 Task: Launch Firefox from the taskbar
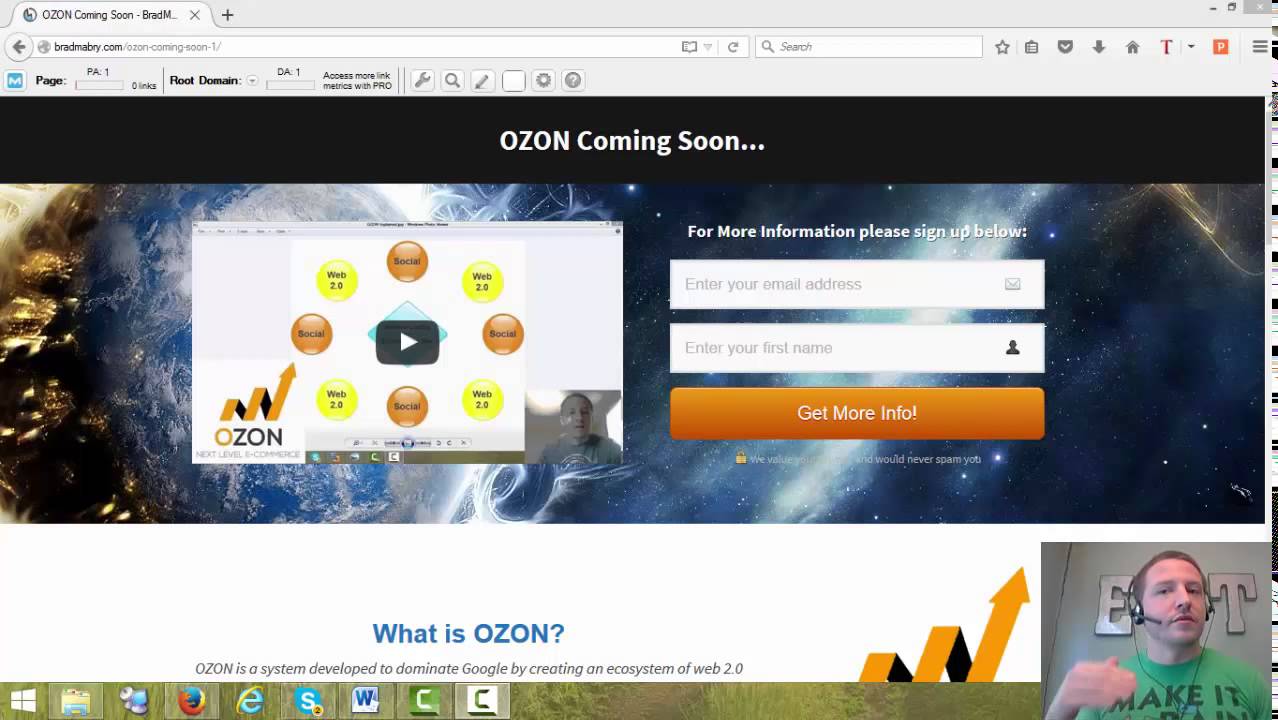pyautogui.click(x=191, y=701)
